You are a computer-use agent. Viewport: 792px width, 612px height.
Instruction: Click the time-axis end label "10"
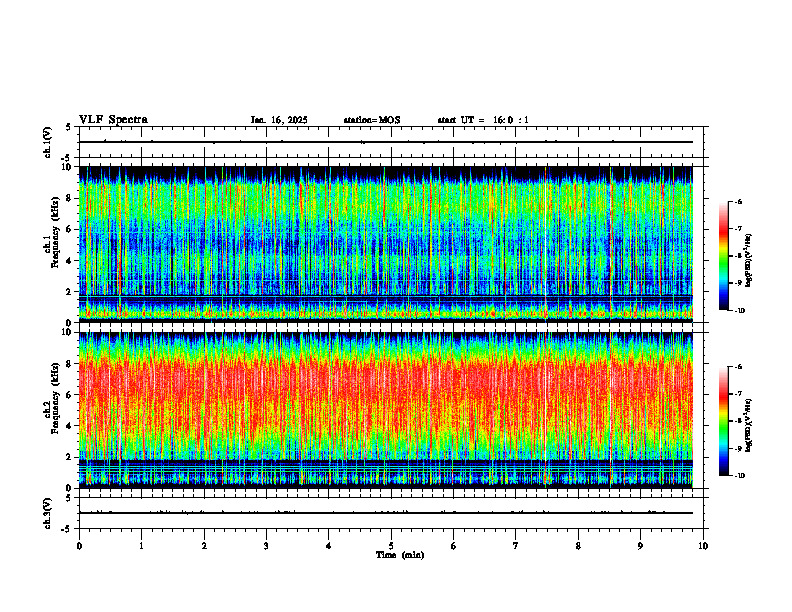pyautogui.click(x=703, y=546)
